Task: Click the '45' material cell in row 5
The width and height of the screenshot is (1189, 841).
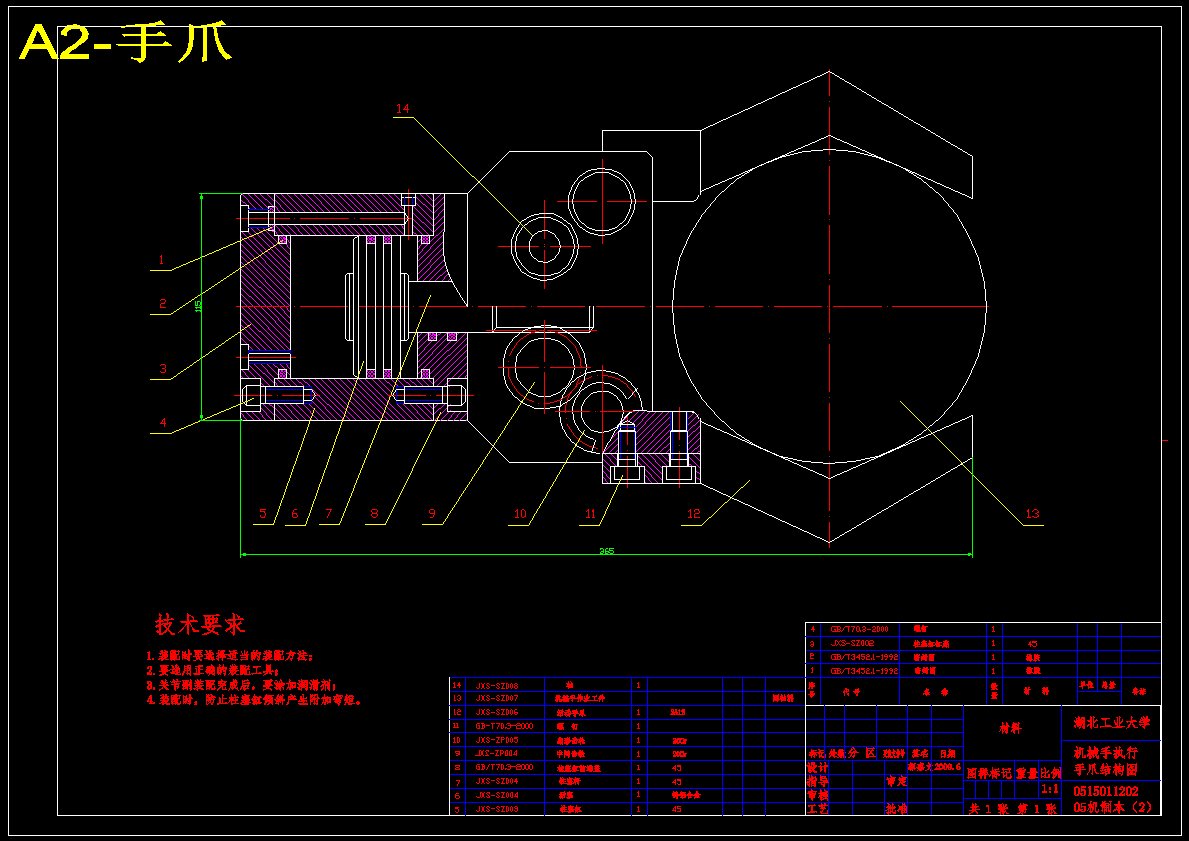Action: (676, 809)
